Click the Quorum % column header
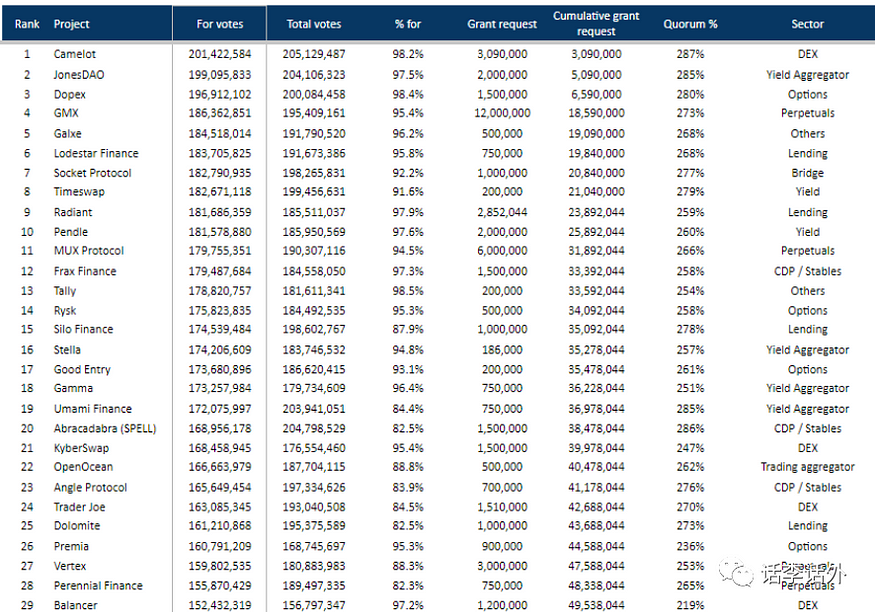The height and width of the screenshot is (612, 875). point(690,24)
